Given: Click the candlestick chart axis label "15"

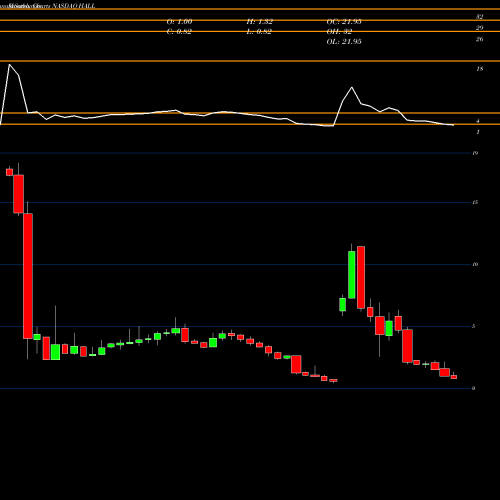Looking at the screenshot, I should (x=475, y=202).
